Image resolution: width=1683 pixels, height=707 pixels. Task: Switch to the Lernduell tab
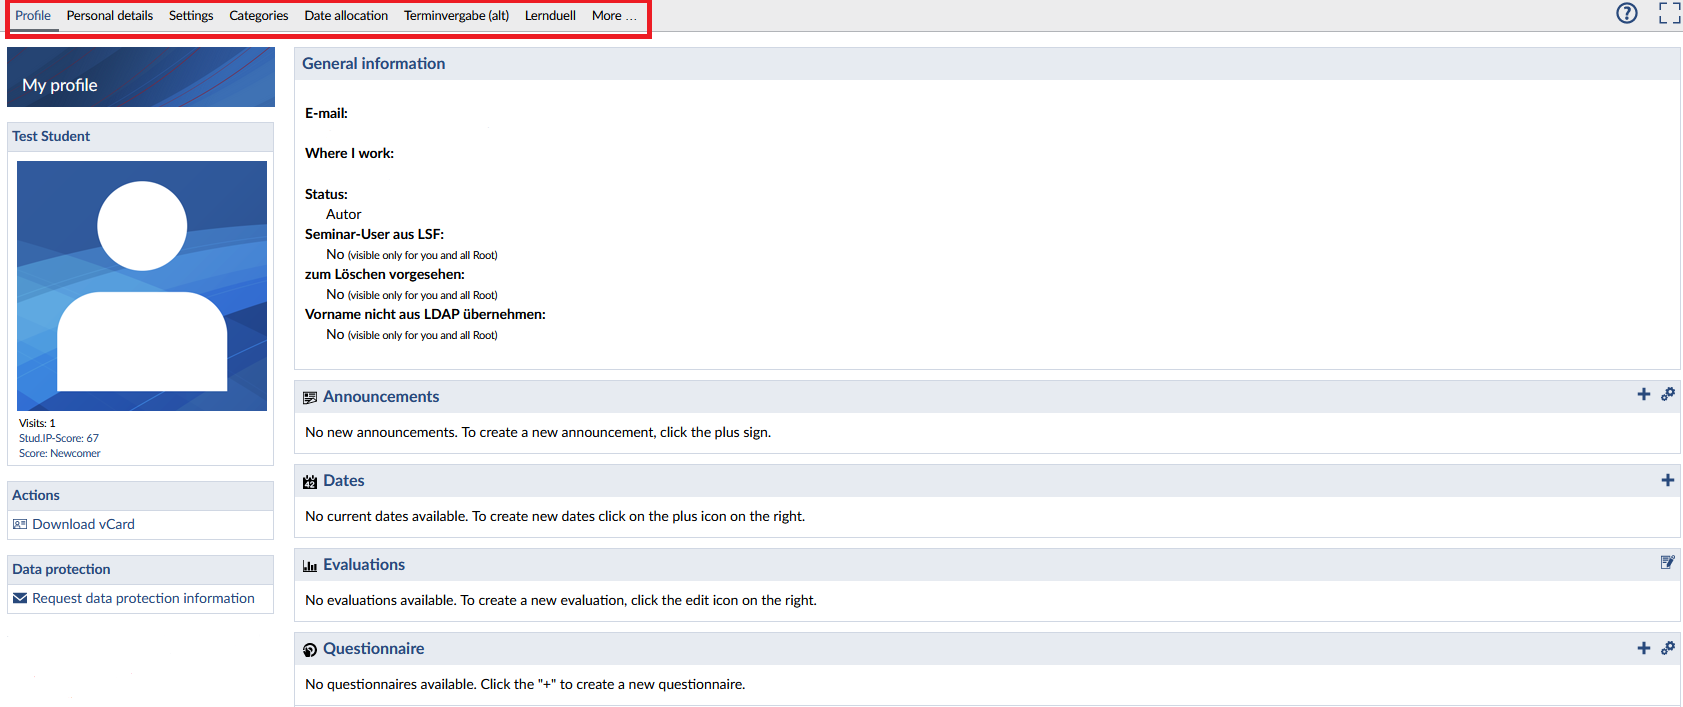point(550,16)
